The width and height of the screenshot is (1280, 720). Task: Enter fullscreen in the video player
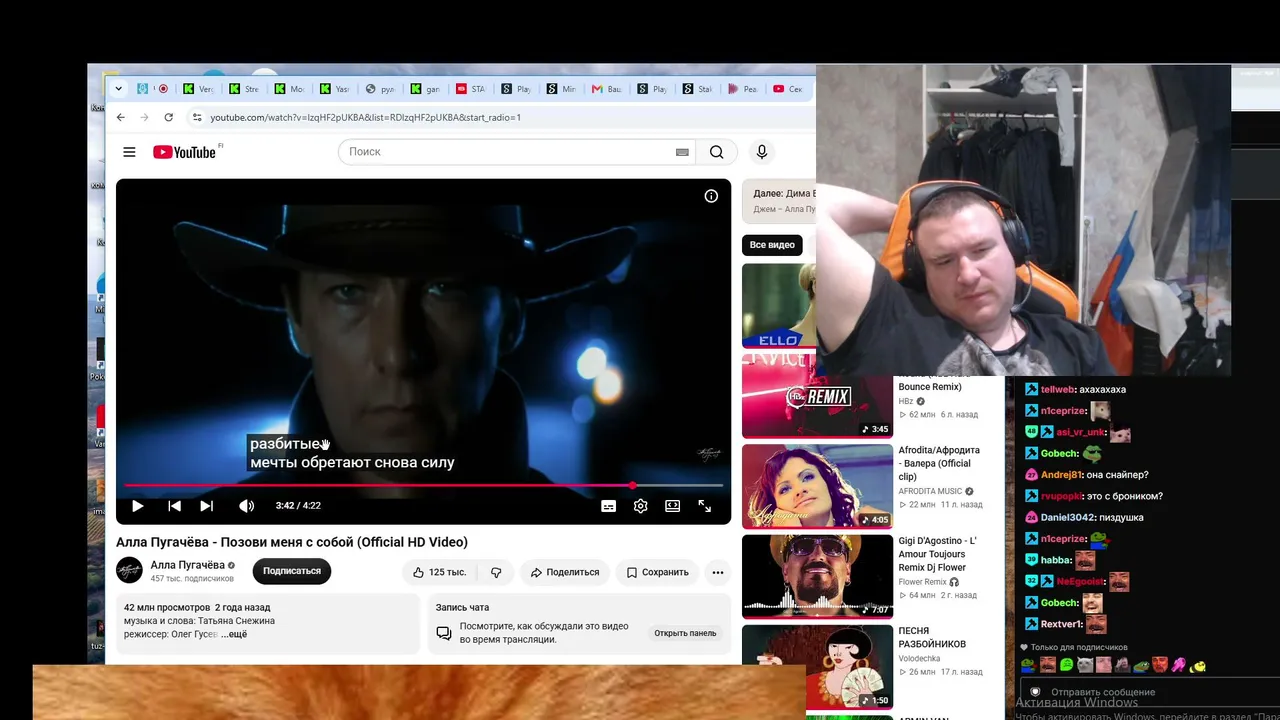[705, 506]
